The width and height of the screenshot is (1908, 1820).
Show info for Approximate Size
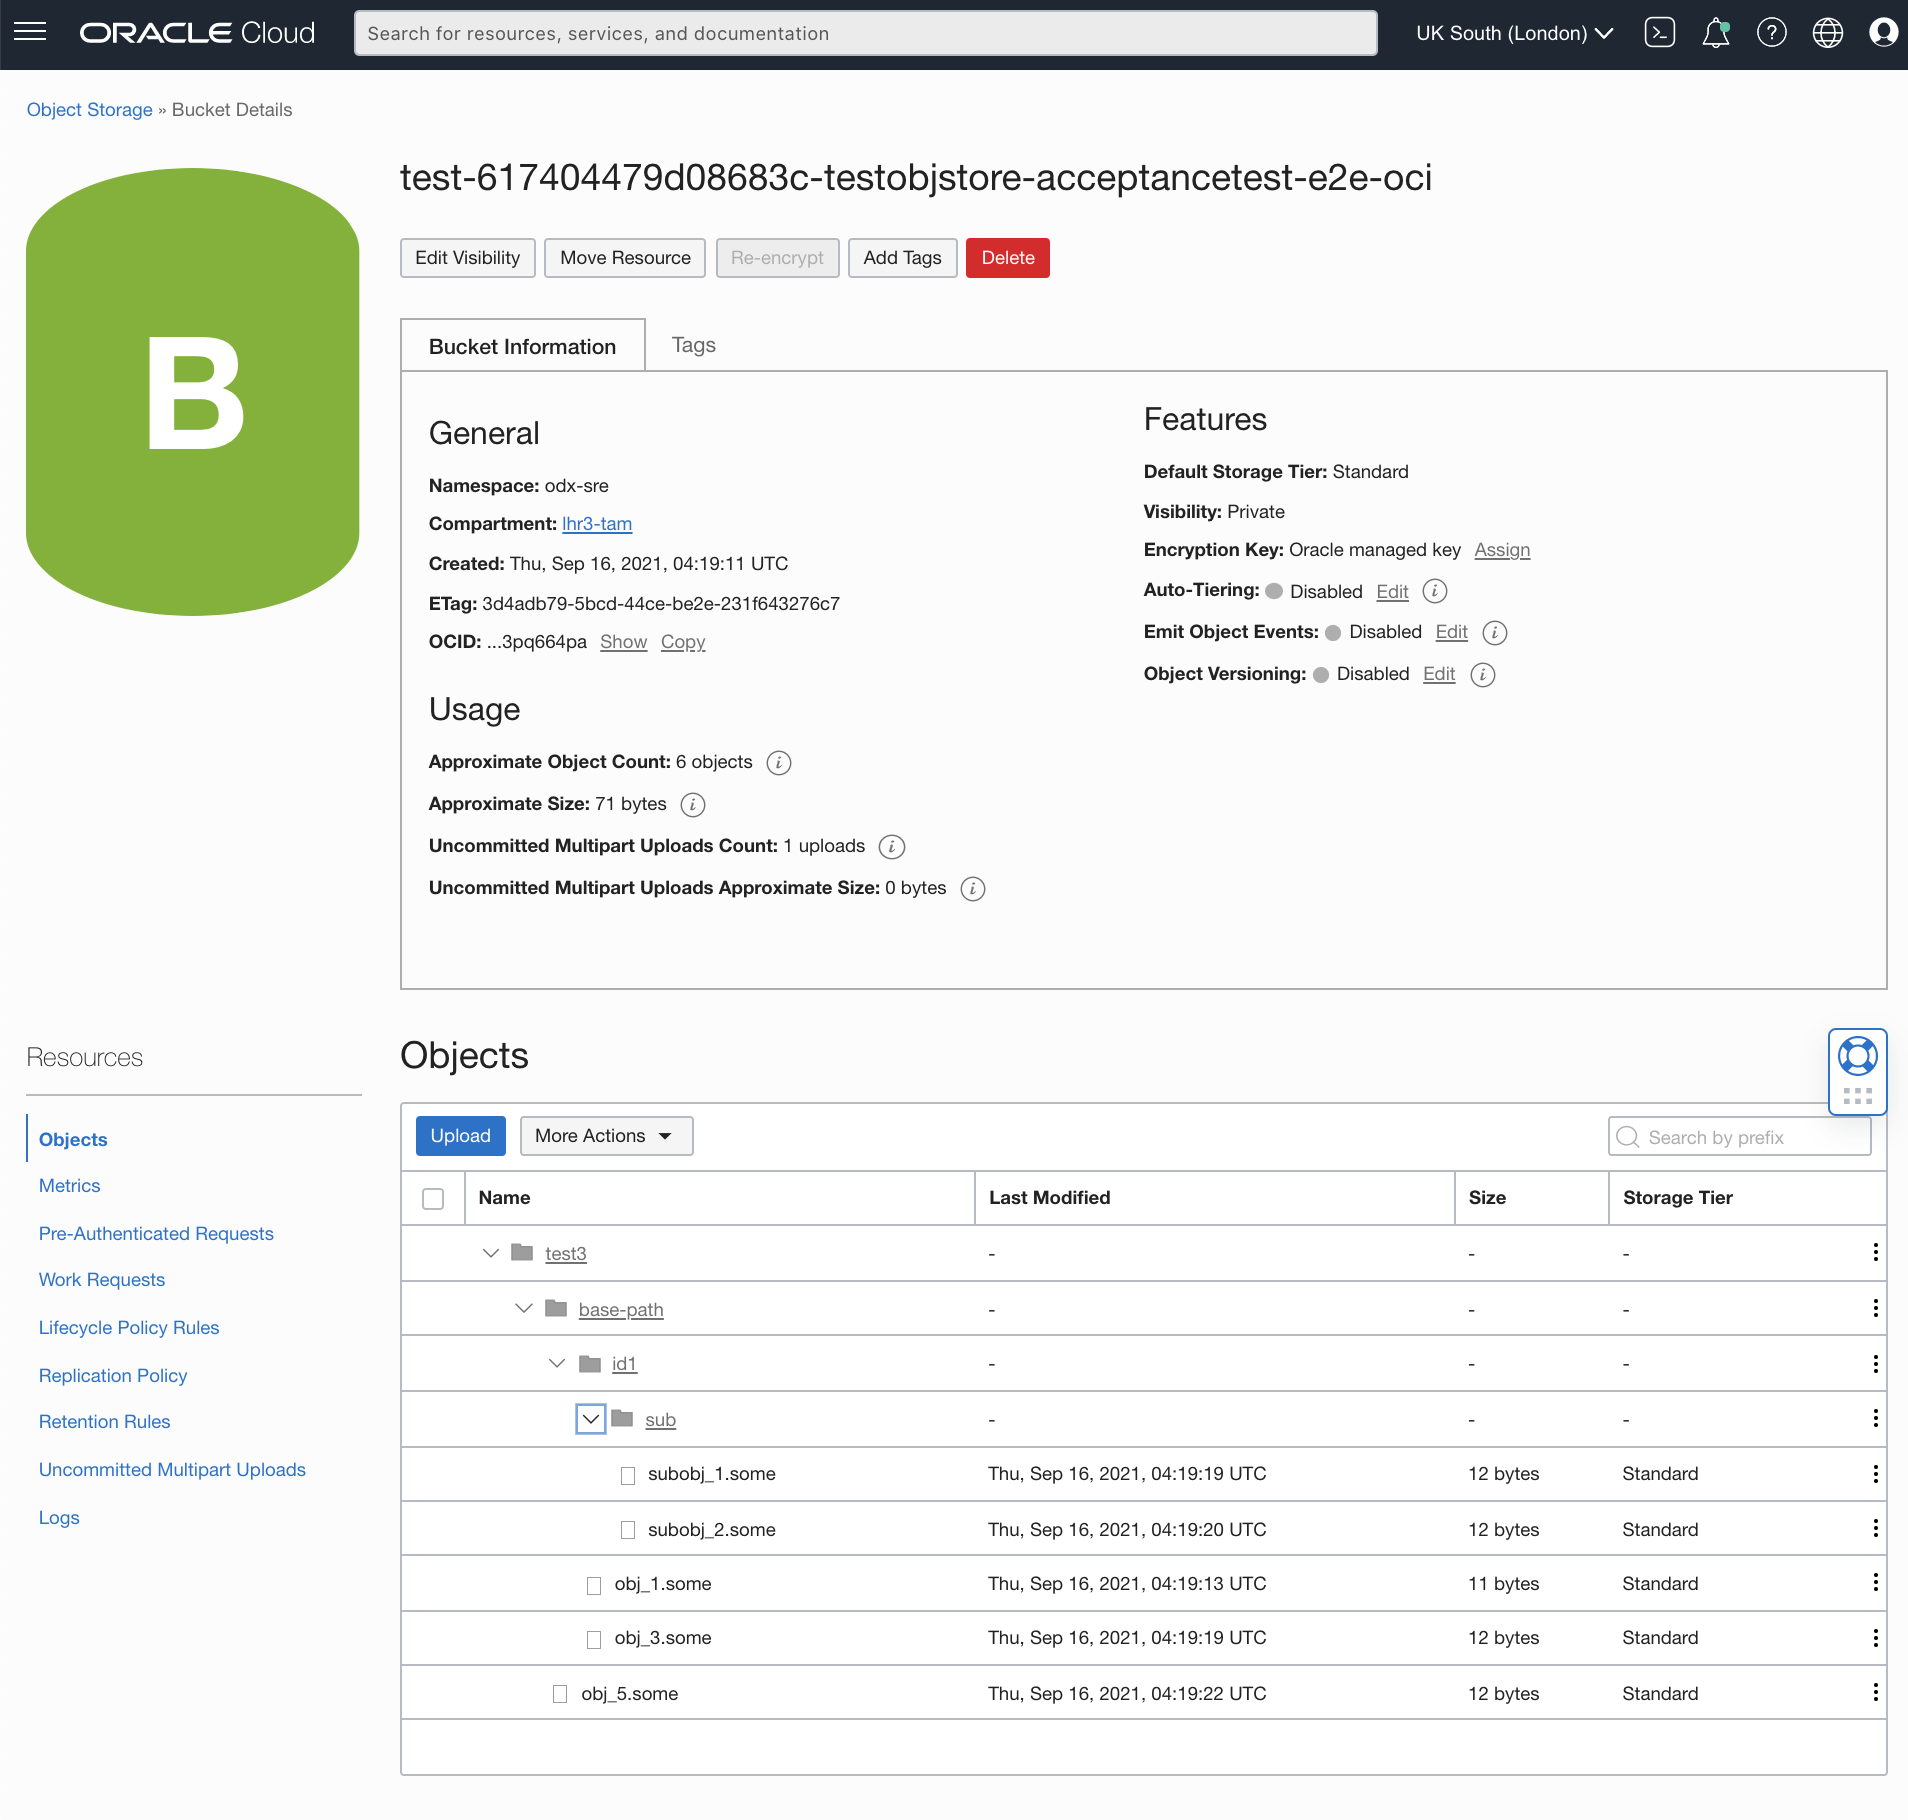pyautogui.click(x=693, y=805)
